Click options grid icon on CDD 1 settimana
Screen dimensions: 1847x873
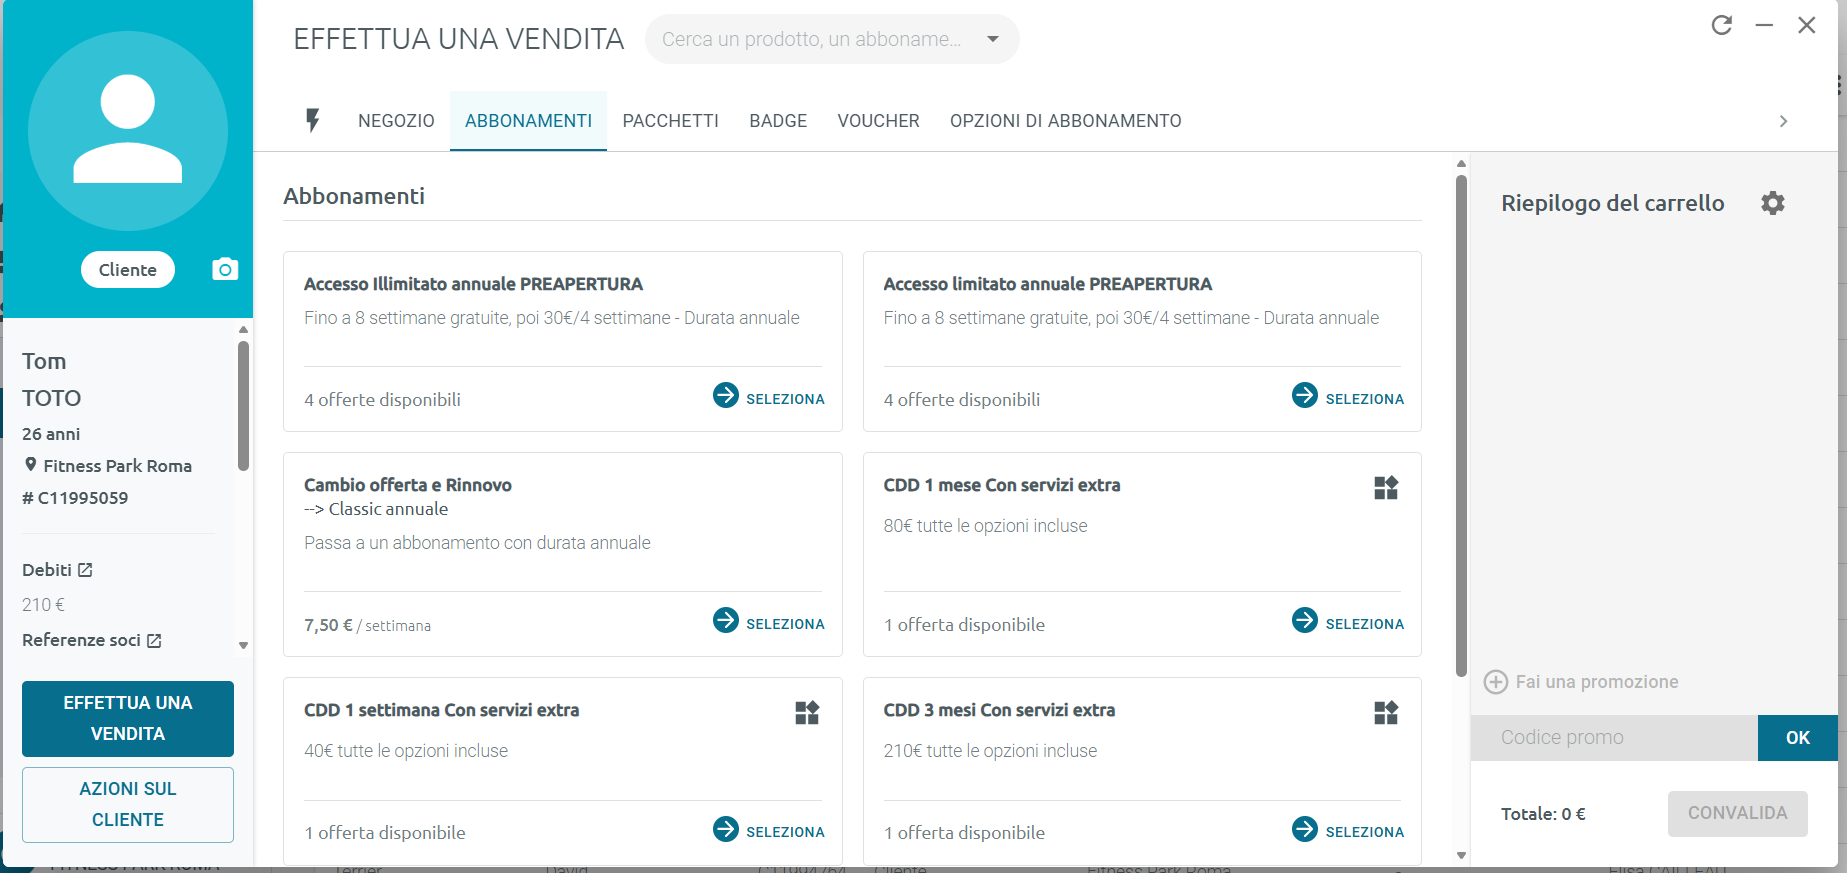coord(807,713)
